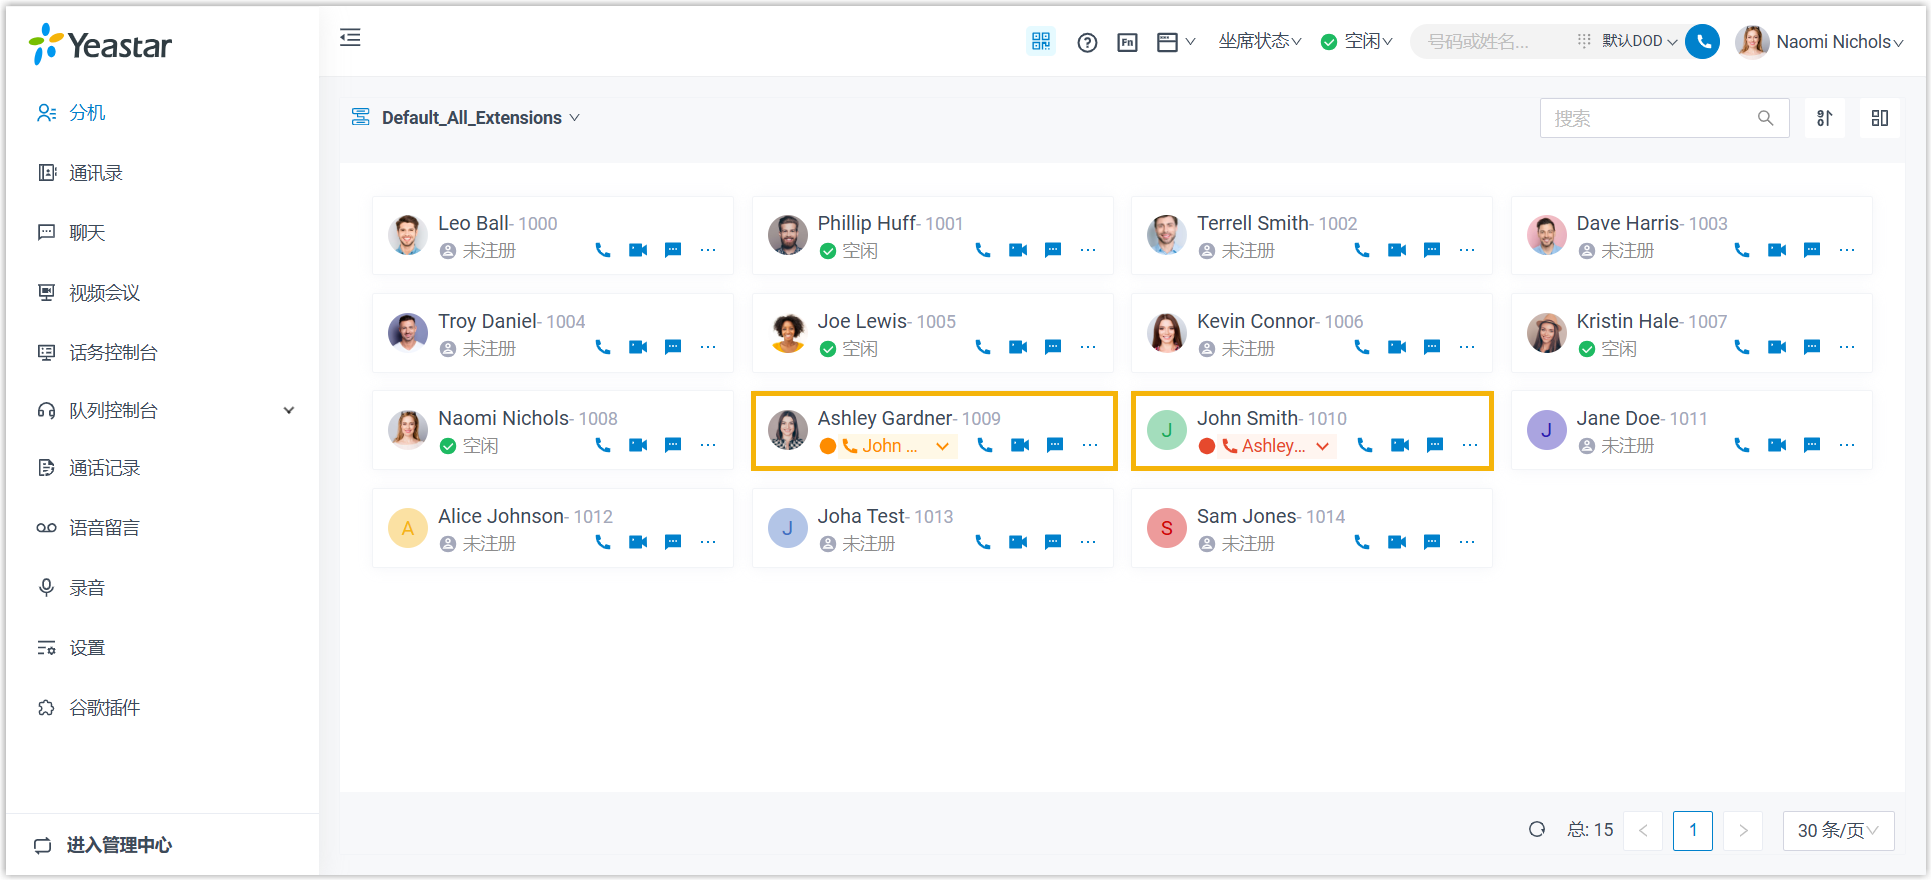Open the help question mark icon
The image size is (1932, 881).
tap(1087, 42)
